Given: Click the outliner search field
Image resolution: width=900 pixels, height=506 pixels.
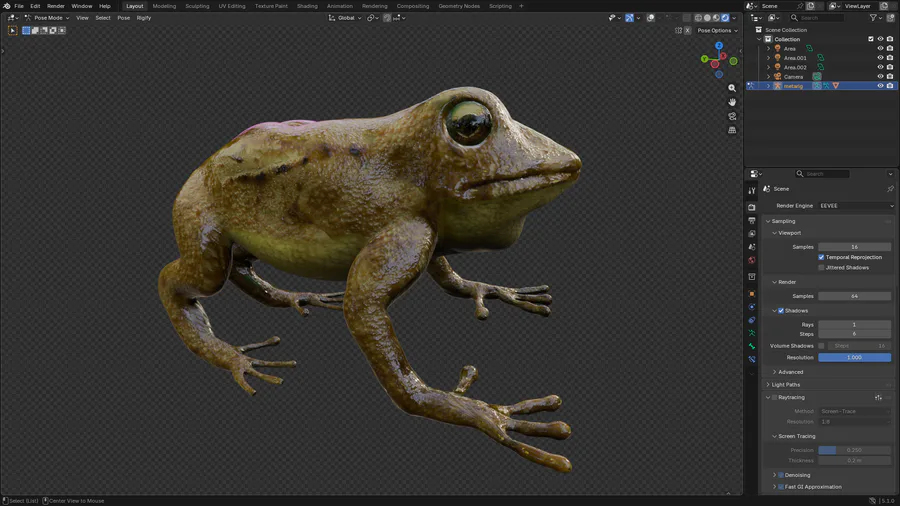Looking at the screenshot, I should [817, 18].
